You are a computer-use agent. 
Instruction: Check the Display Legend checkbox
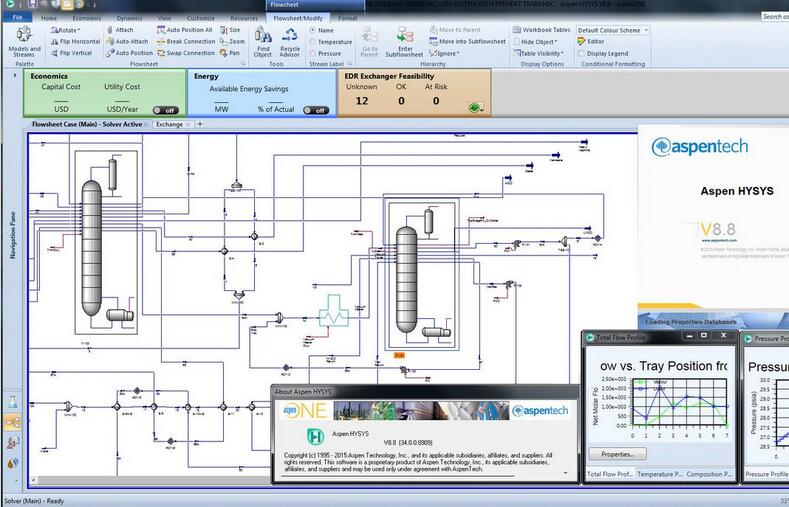pyautogui.click(x=582, y=53)
